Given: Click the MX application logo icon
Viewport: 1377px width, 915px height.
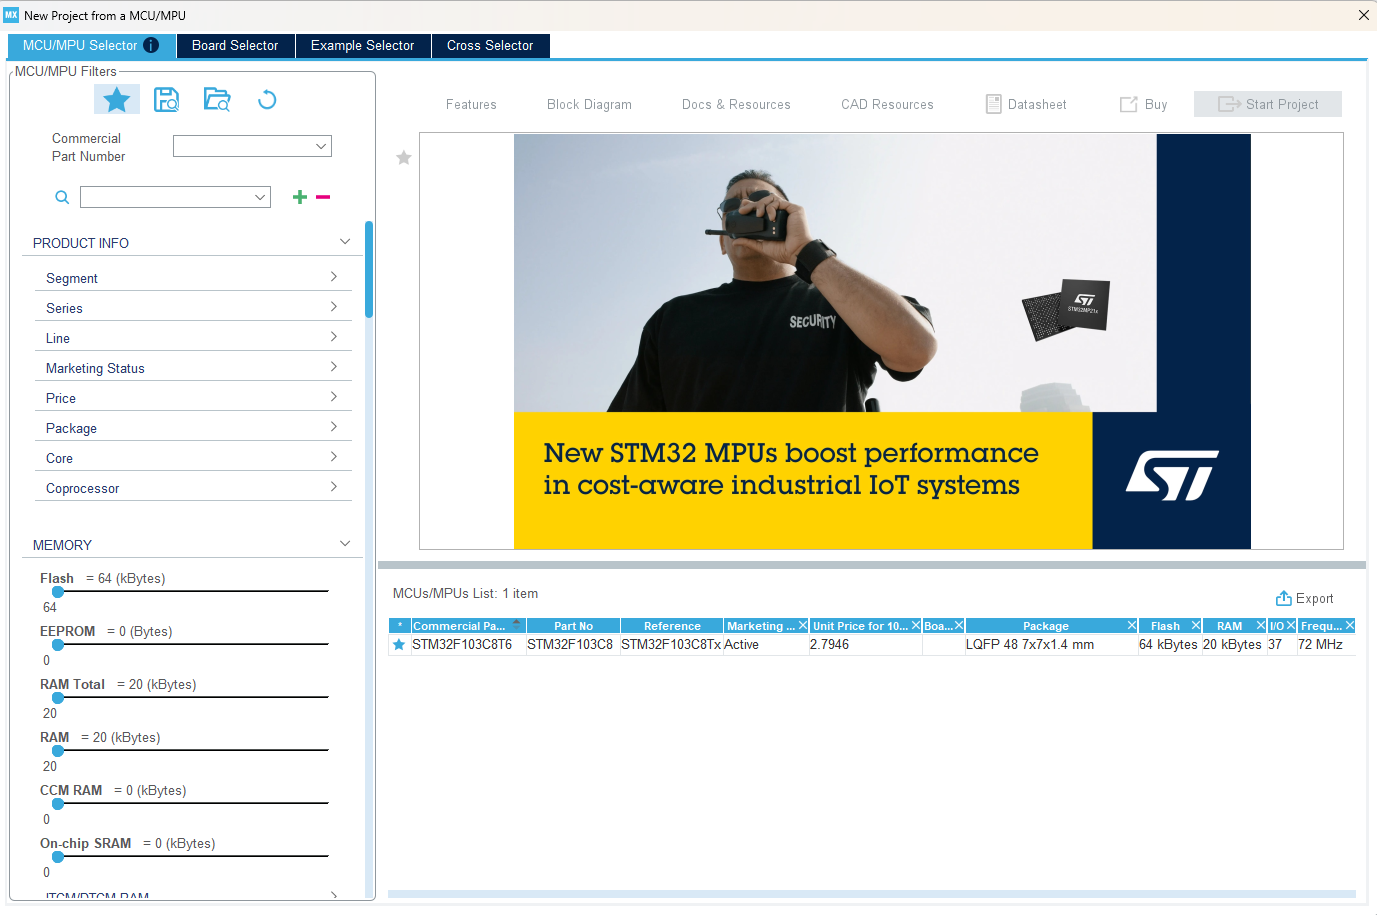Looking at the screenshot, I should pyautogui.click(x=11, y=15).
